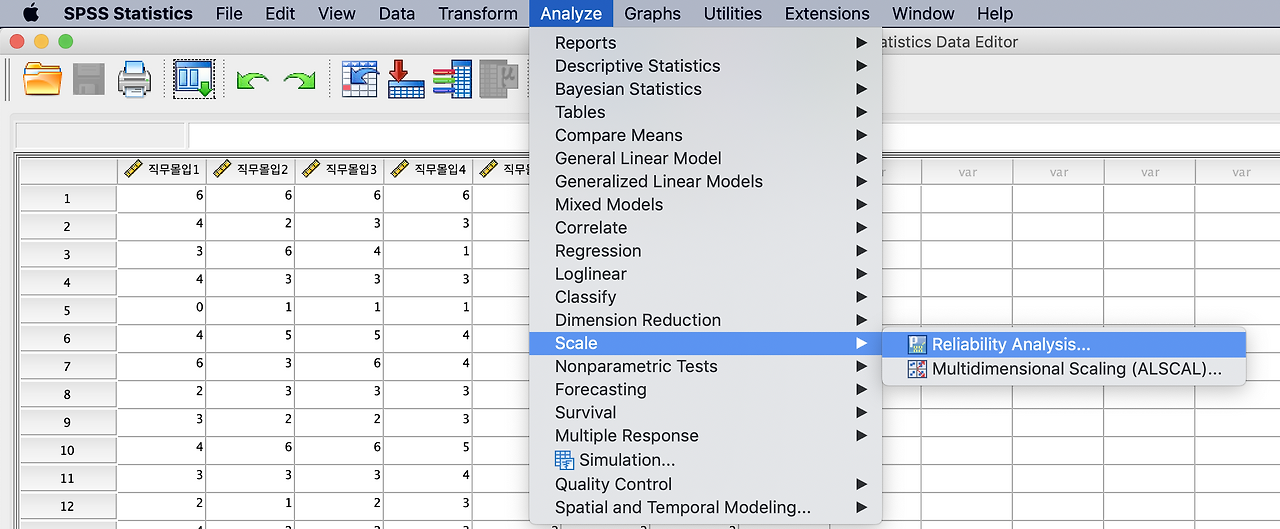Expand Descriptive Statistics submenu
This screenshot has width=1280, height=529.
coord(705,66)
